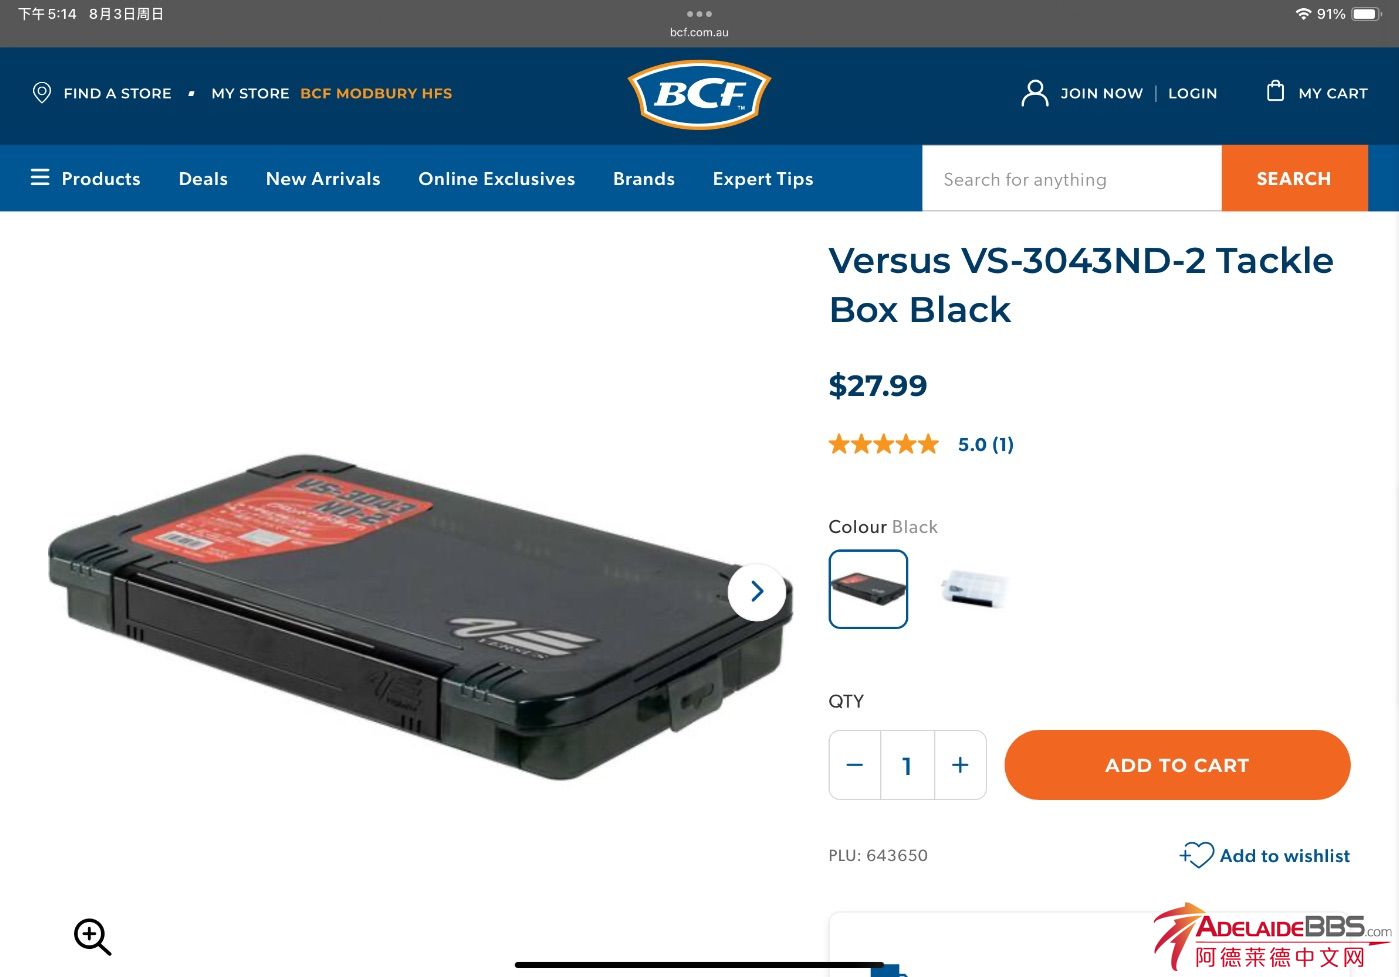Click the location pin icon for Find a Store

[x=42, y=93]
